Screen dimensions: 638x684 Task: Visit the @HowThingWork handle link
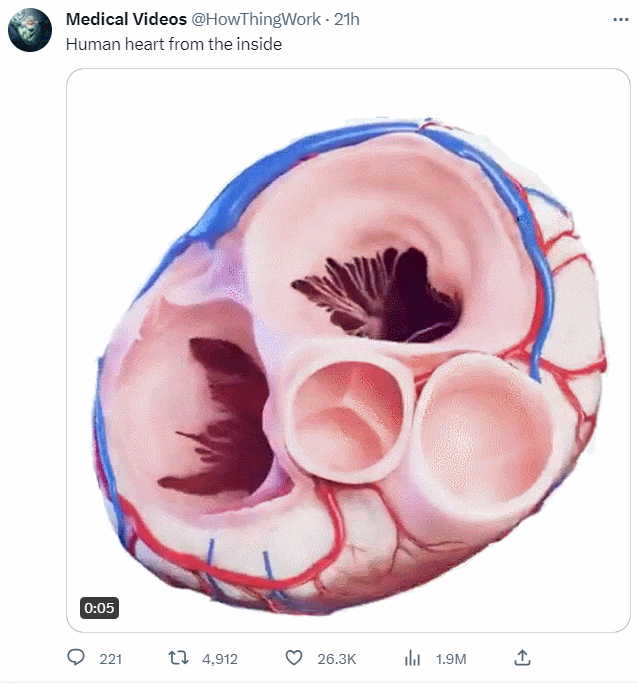256,19
